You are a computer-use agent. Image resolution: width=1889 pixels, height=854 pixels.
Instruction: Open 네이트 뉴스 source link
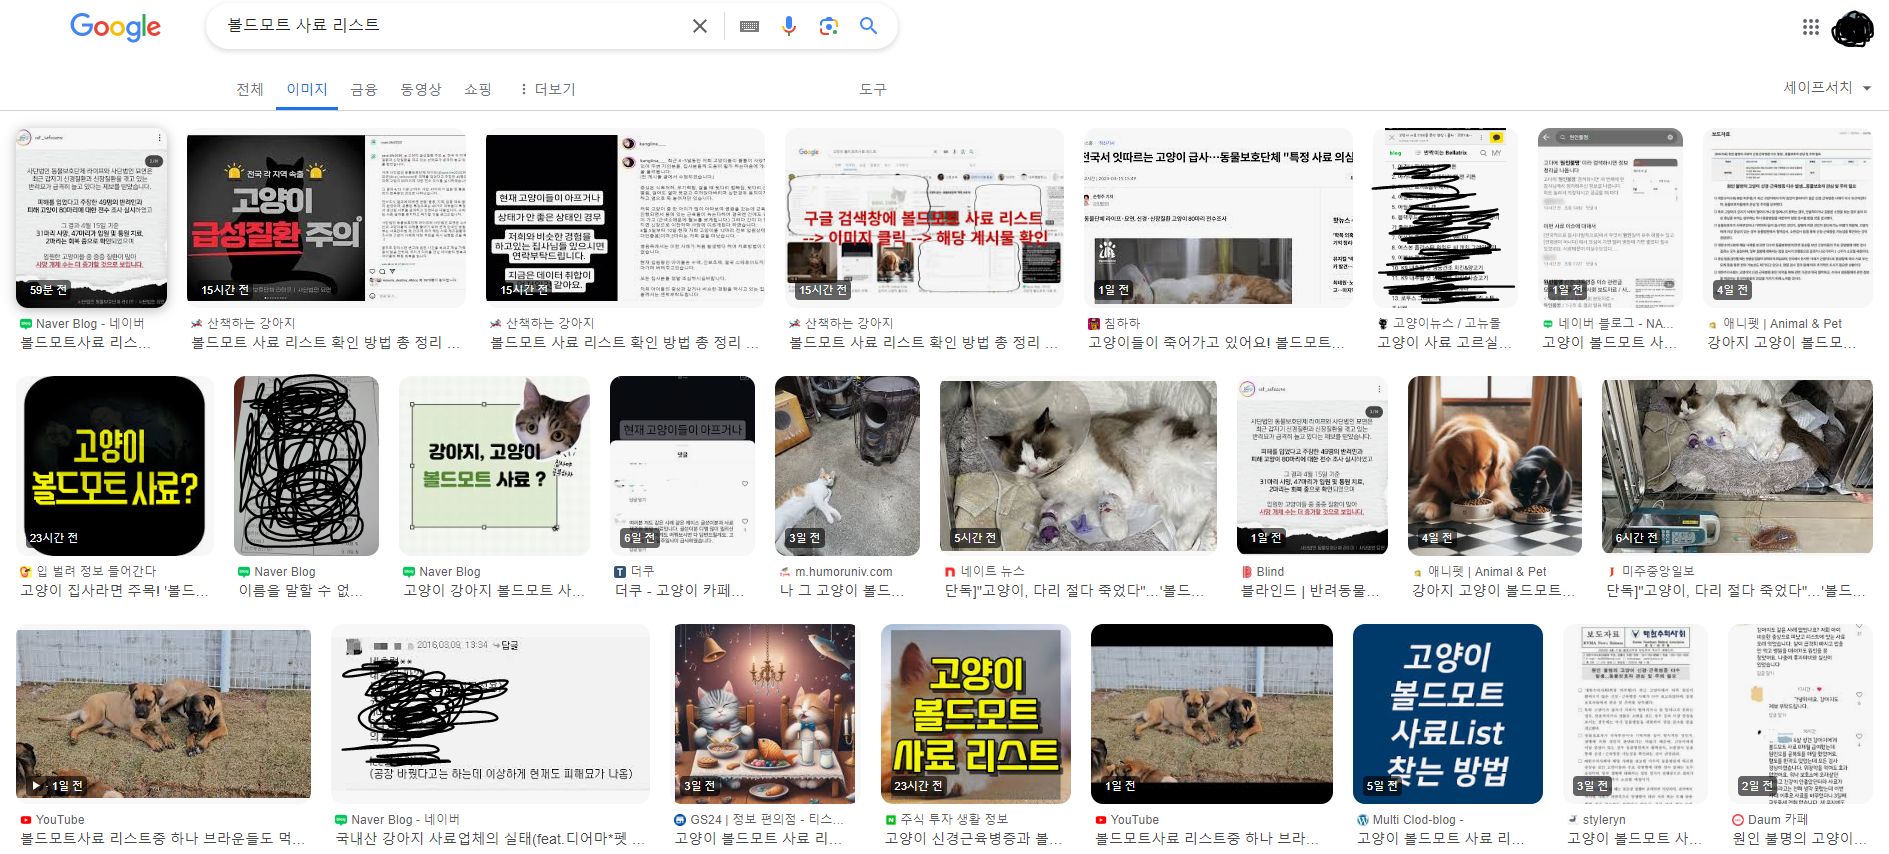[x=985, y=572]
